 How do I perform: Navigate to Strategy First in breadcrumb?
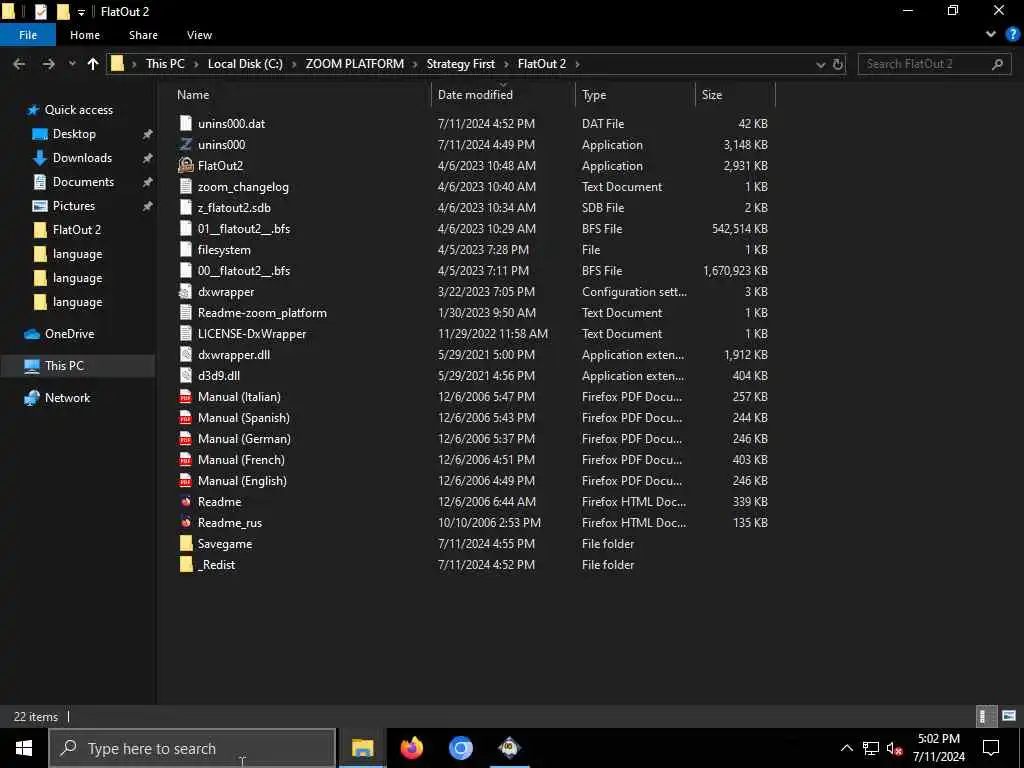(460, 64)
